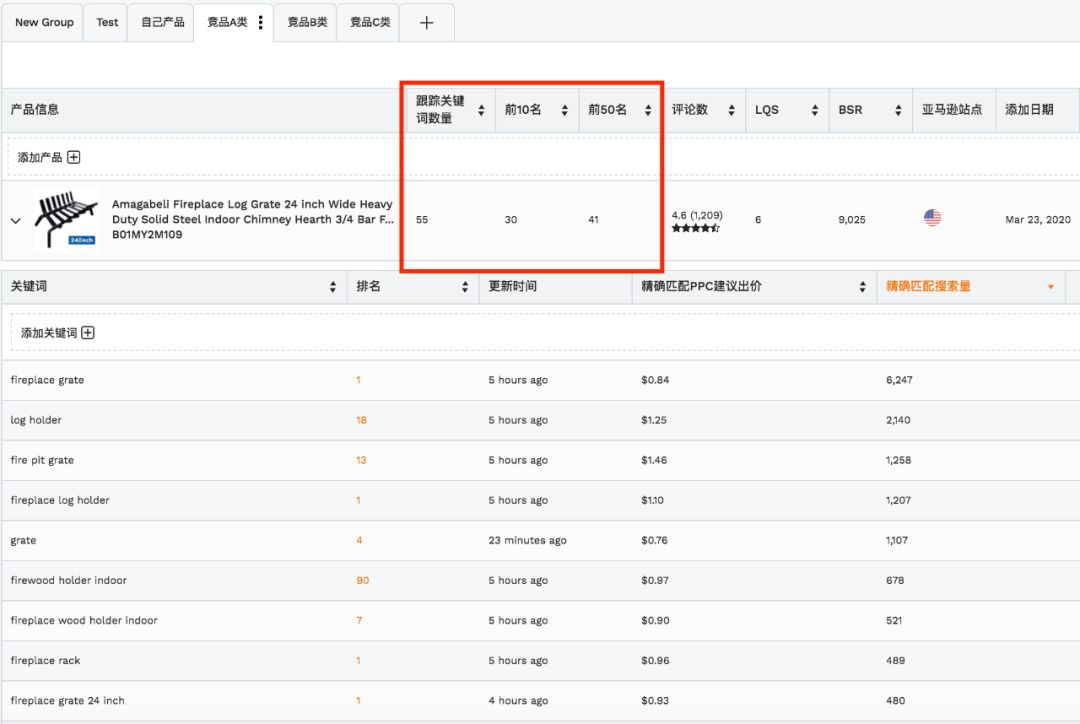The image size is (1080, 724).
Task: Sort by 前10名 column arrows
Action: point(564,110)
